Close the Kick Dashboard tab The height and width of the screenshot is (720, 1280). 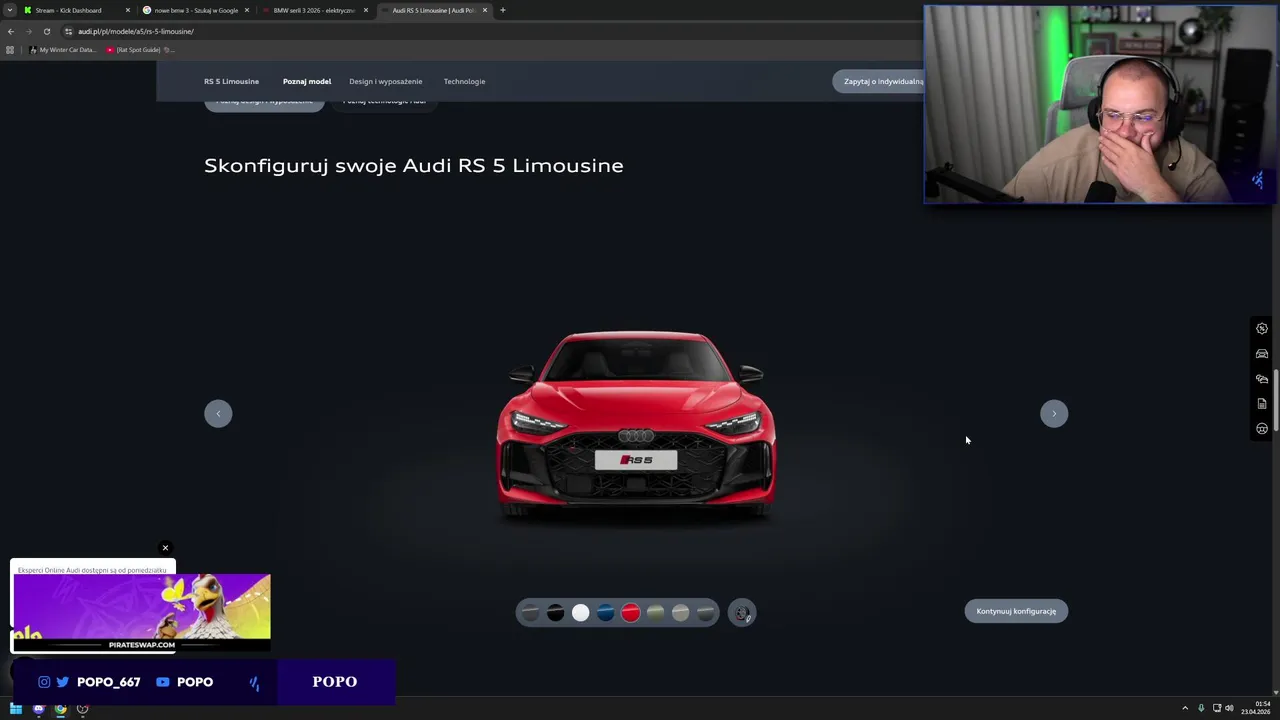click(x=128, y=10)
